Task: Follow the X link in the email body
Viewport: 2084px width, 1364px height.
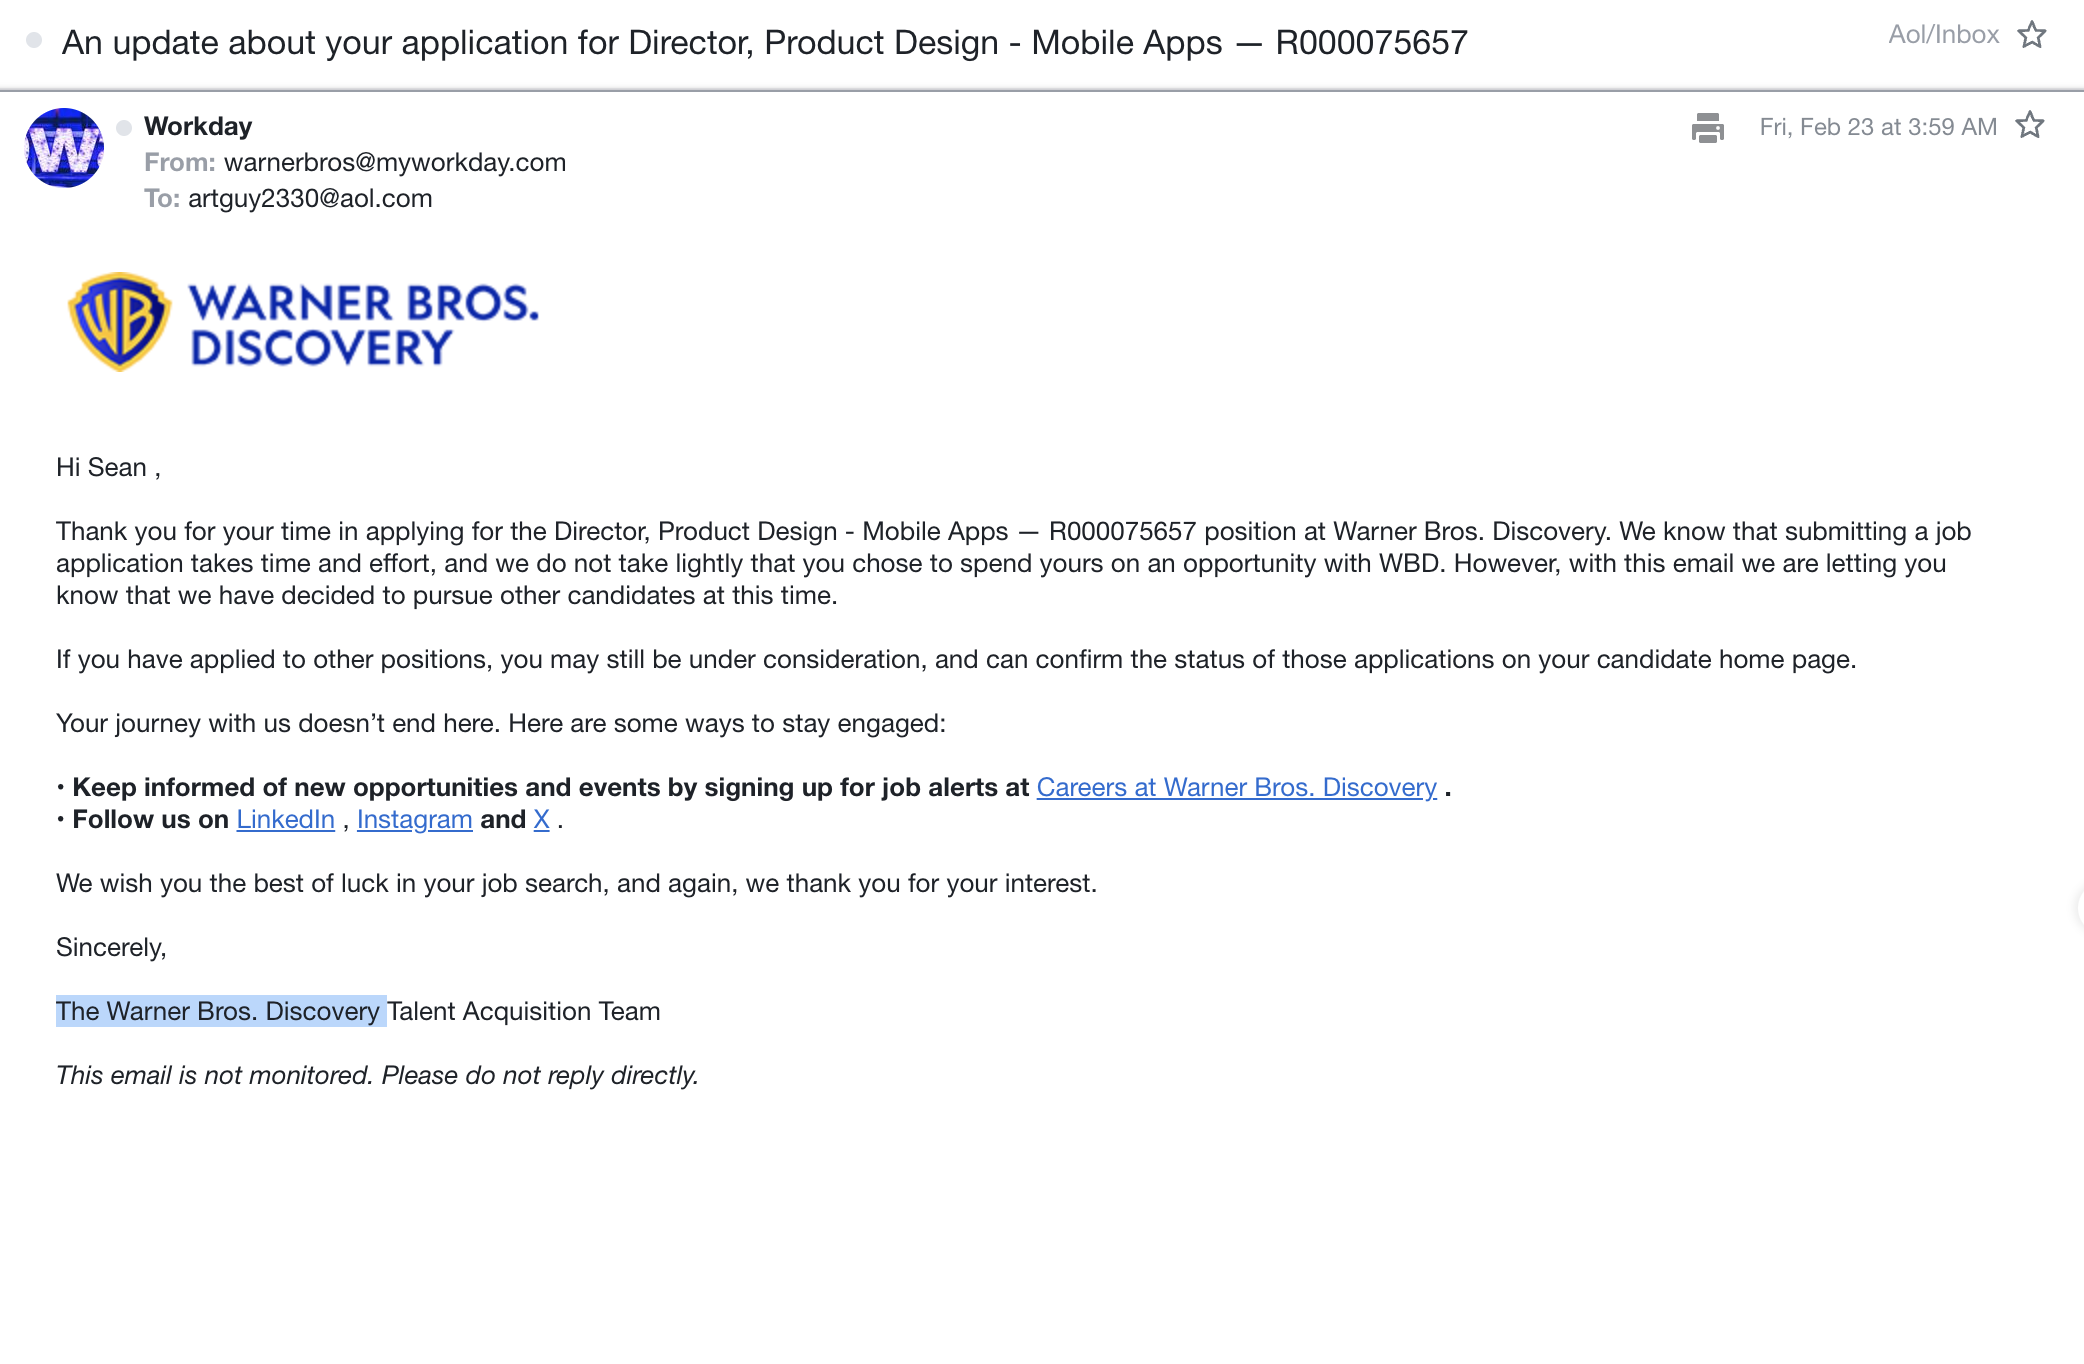Action: (541, 819)
